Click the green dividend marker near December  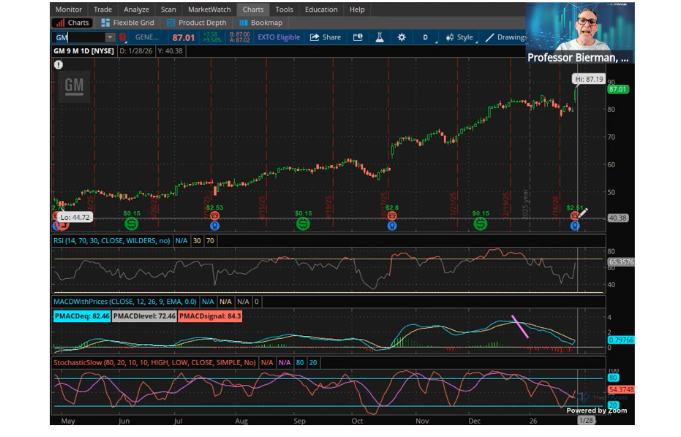(x=481, y=223)
